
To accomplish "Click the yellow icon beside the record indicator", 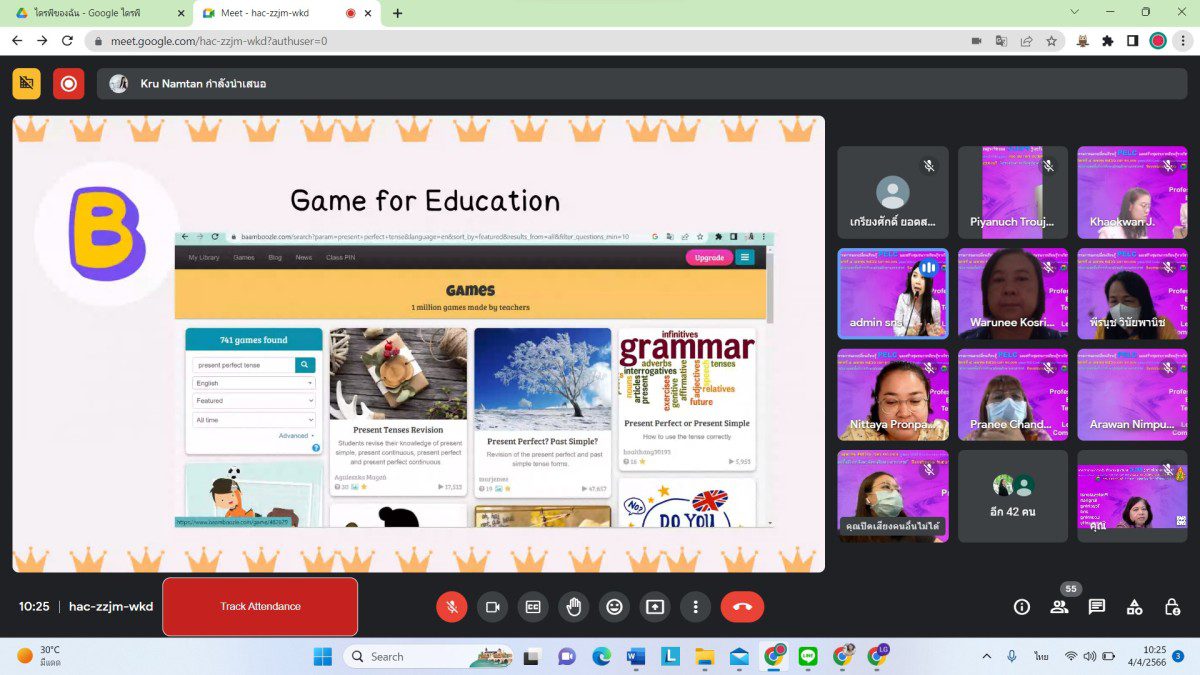I will (x=27, y=84).
